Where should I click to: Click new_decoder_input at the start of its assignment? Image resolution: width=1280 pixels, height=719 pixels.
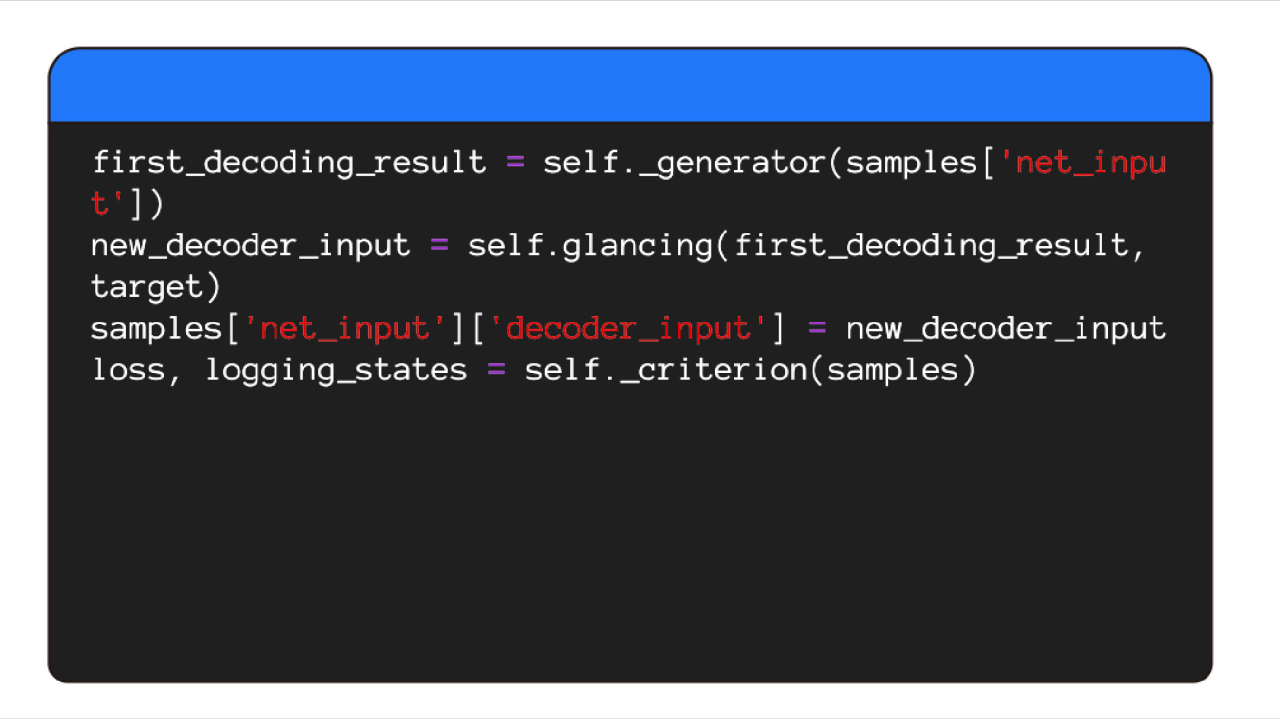pyautogui.click(x=250, y=246)
